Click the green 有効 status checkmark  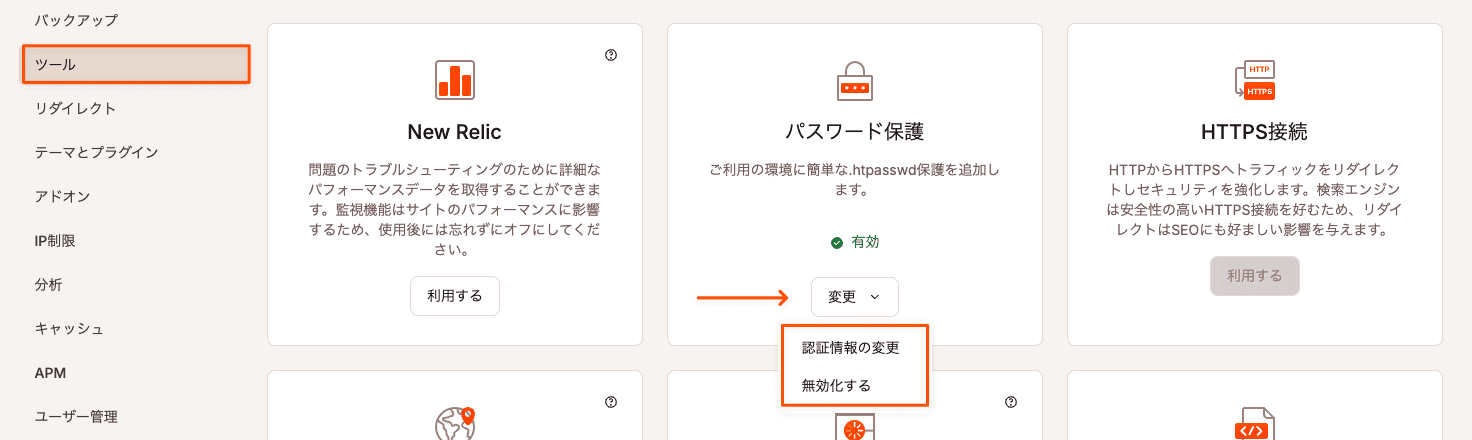coord(837,242)
